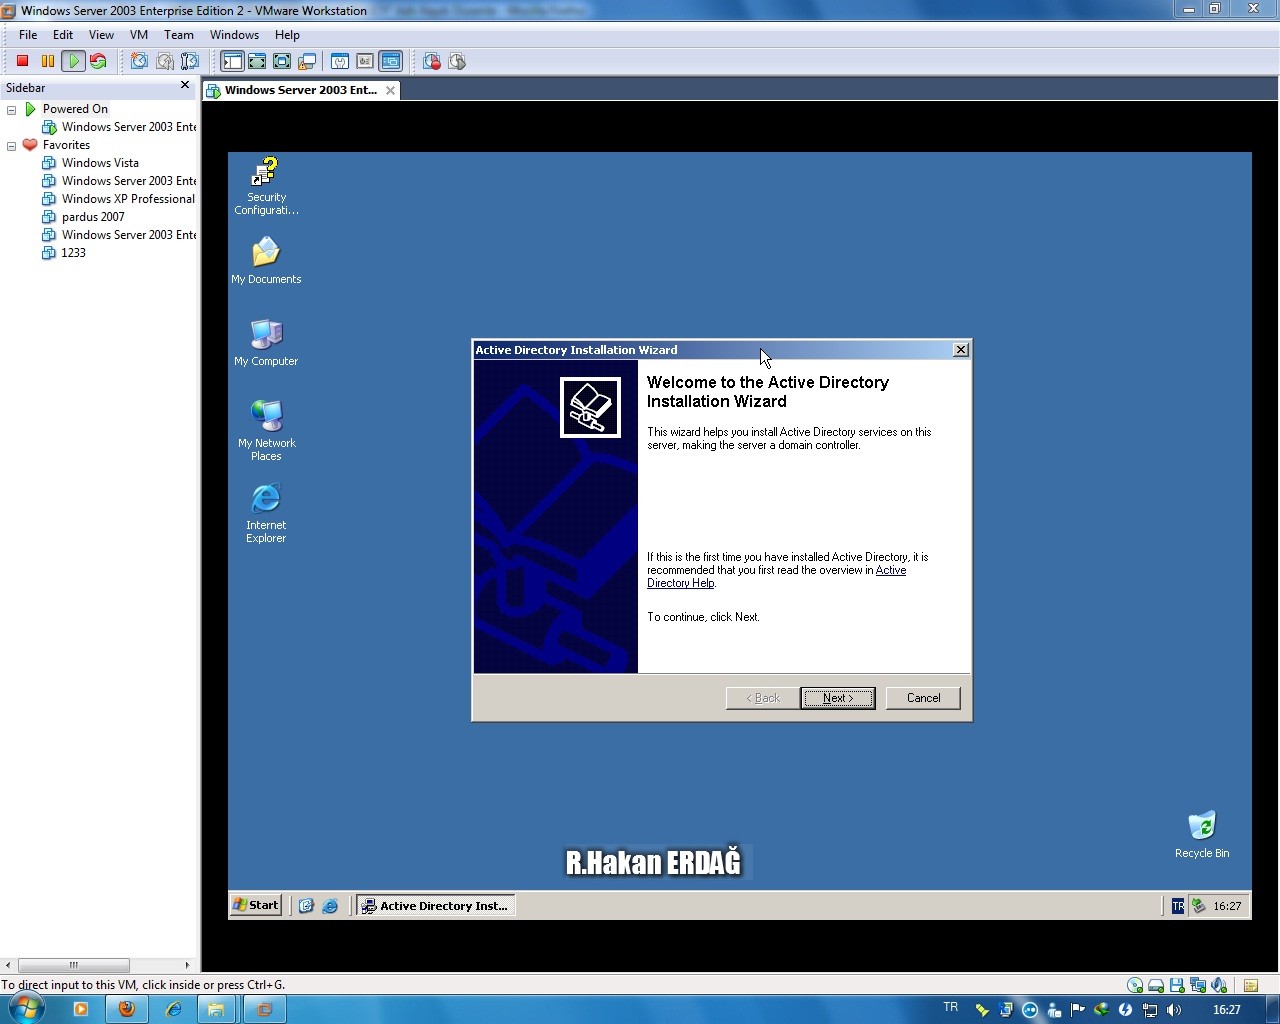The width and height of the screenshot is (1280, 1024).
Task: Click the Appliance view toolbar icon
Action: [365, 61]
